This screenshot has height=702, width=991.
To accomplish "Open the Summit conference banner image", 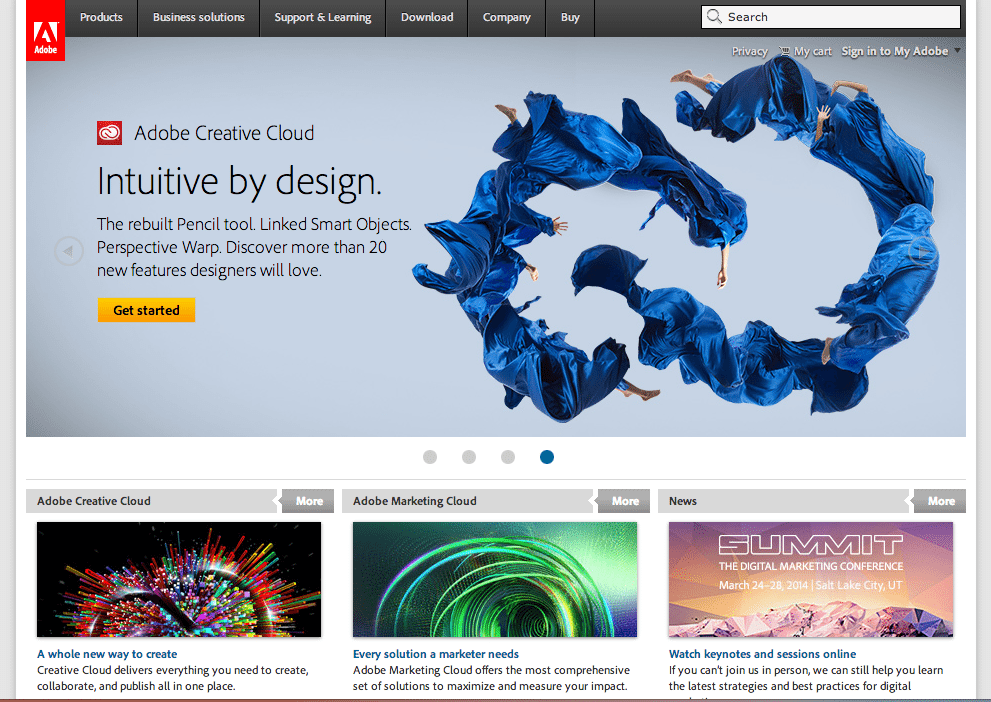I will 811,579.
